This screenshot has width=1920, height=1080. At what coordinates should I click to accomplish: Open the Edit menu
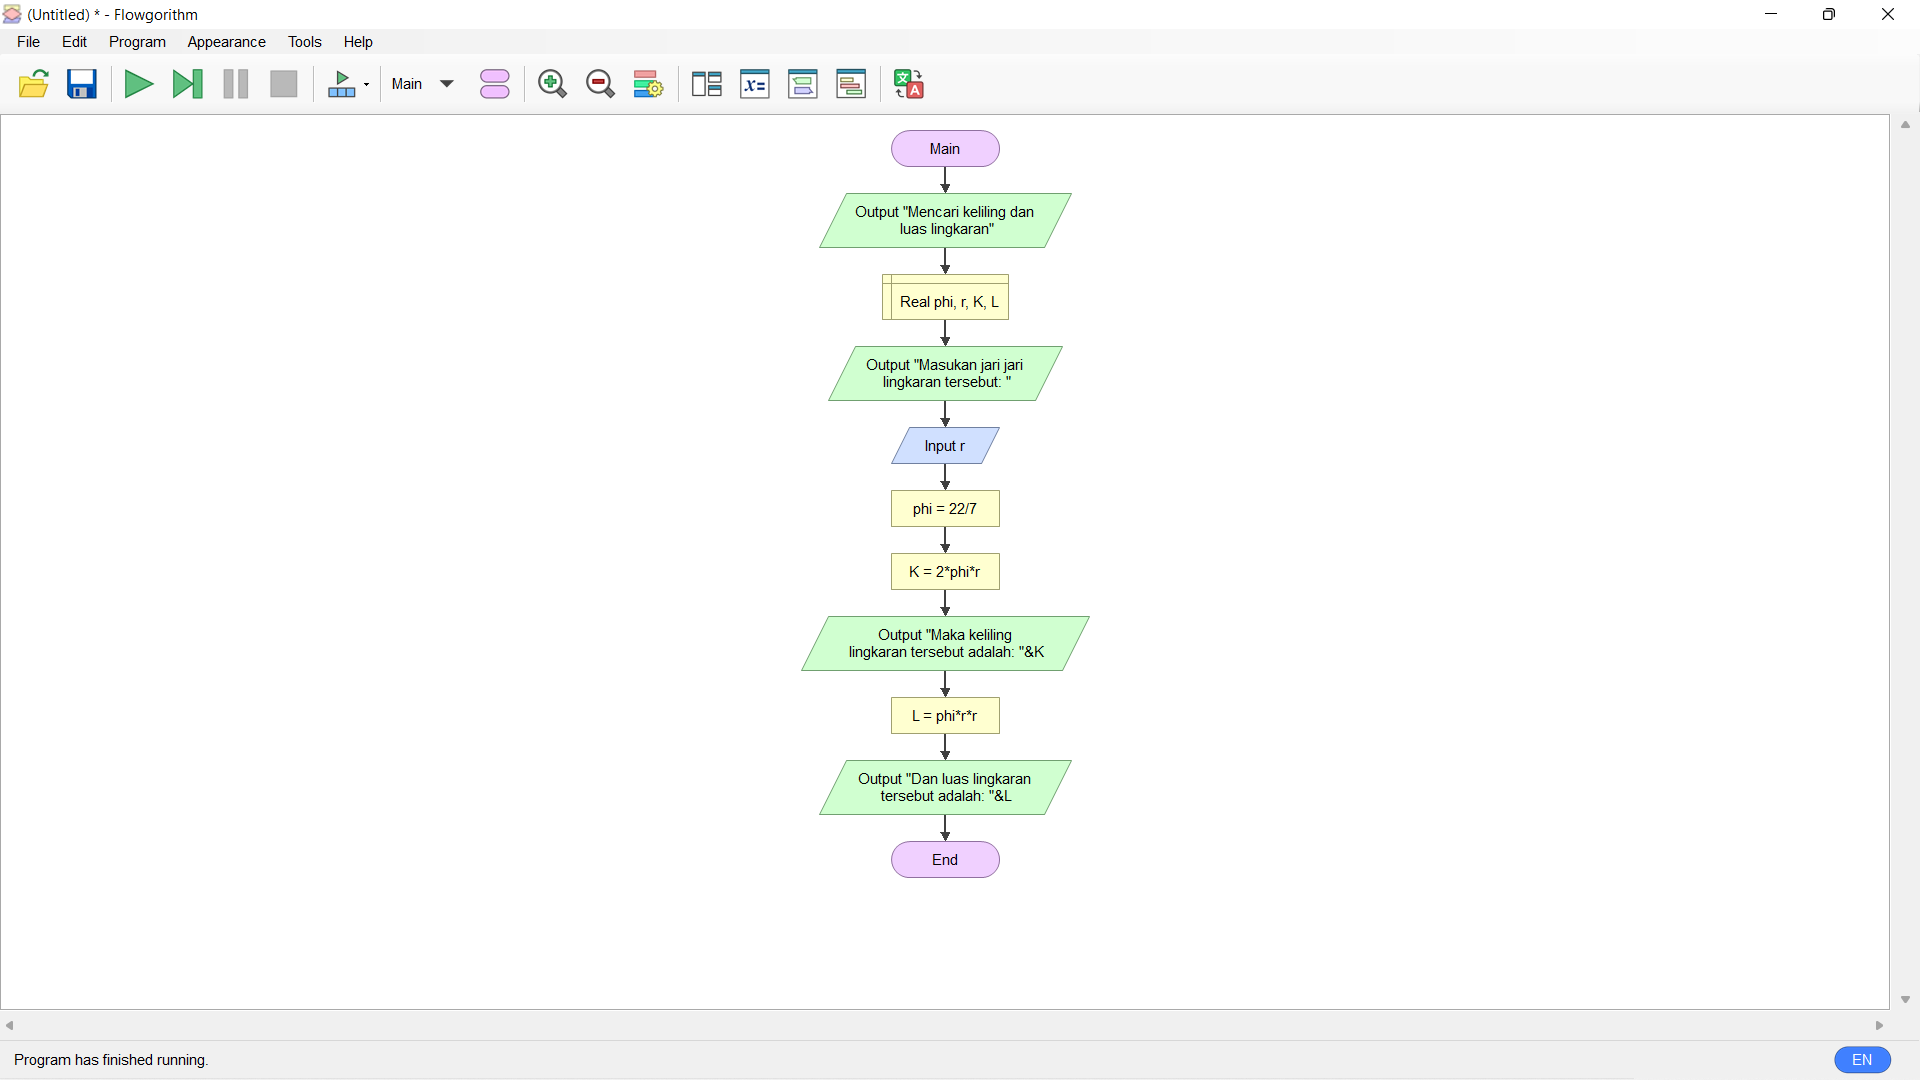[x=75, y=42]
